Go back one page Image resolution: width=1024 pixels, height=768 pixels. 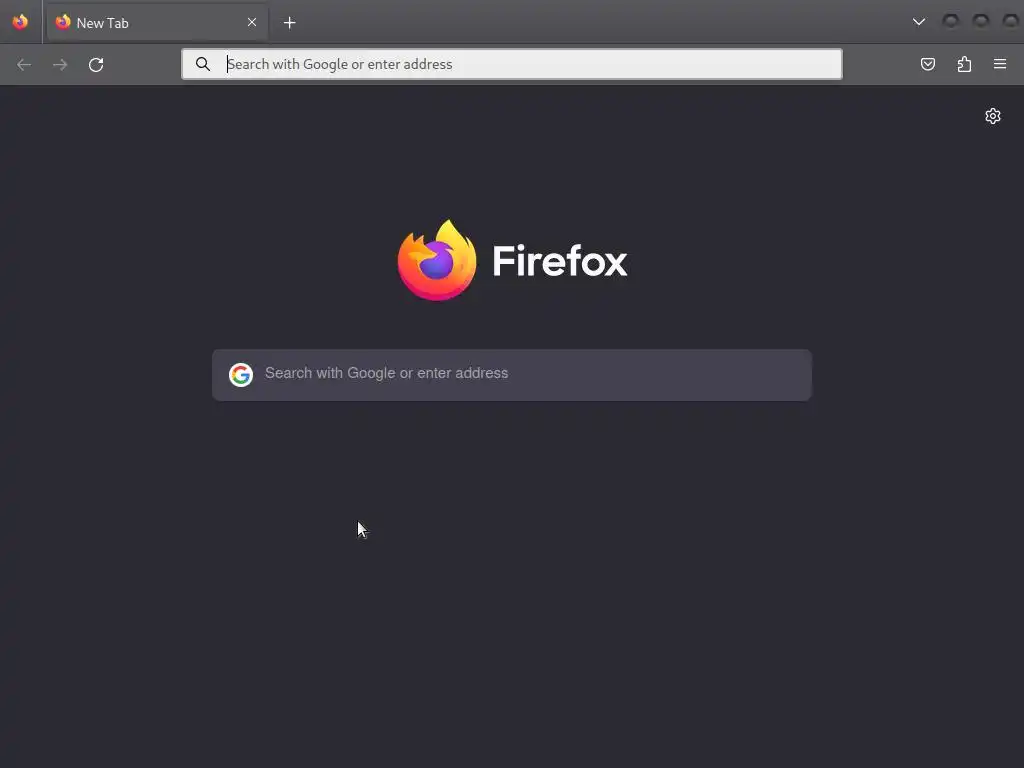24,65
